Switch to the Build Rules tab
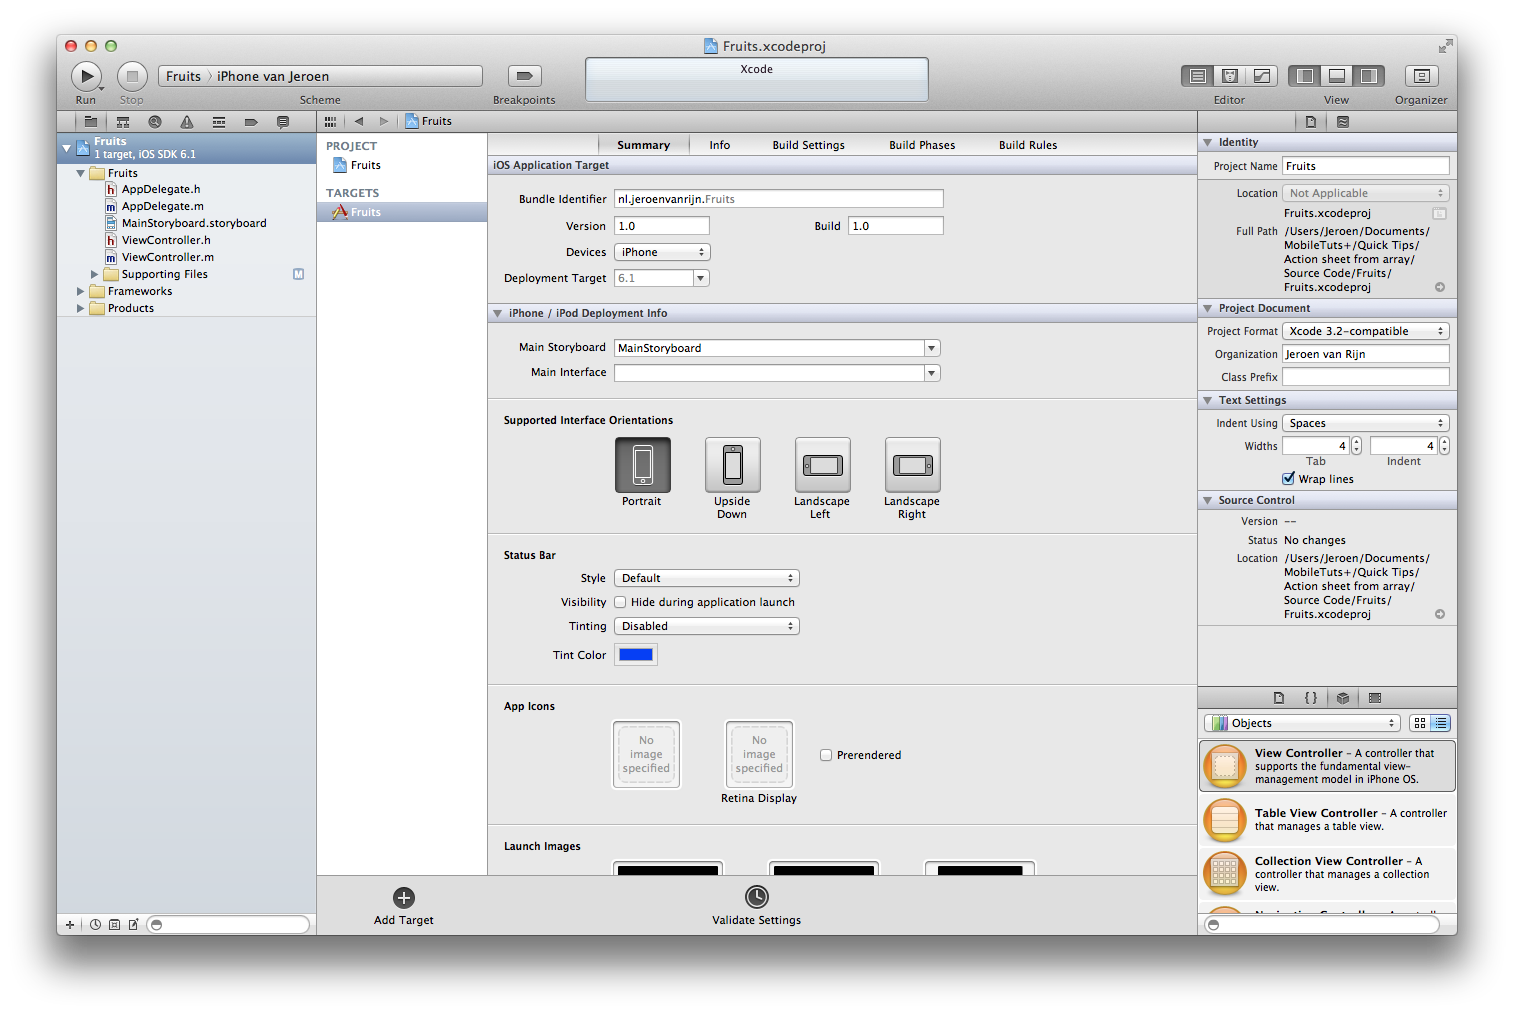 click(1028, 145)
